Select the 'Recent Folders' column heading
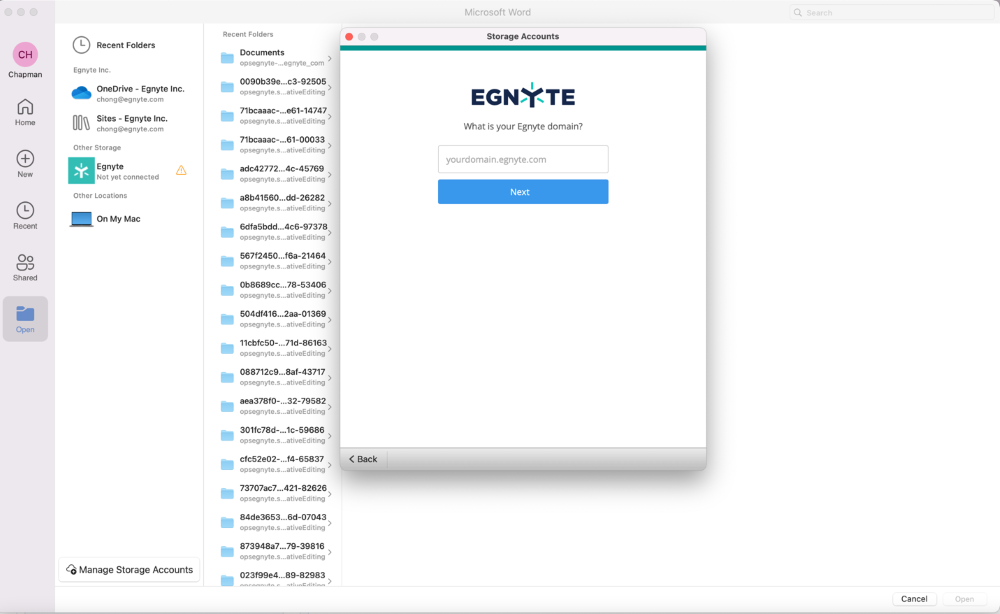The width and height of the screenshot is (1000, 614). 248,34
